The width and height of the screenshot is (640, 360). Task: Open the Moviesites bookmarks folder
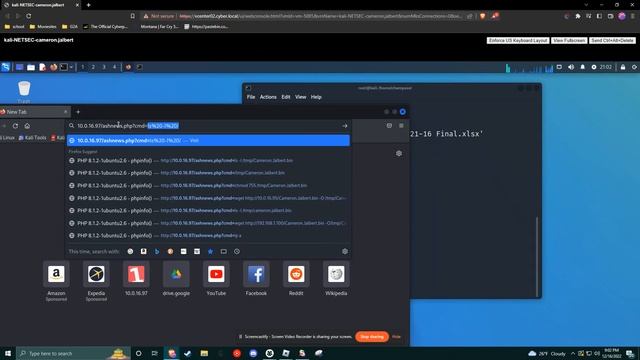43,27
